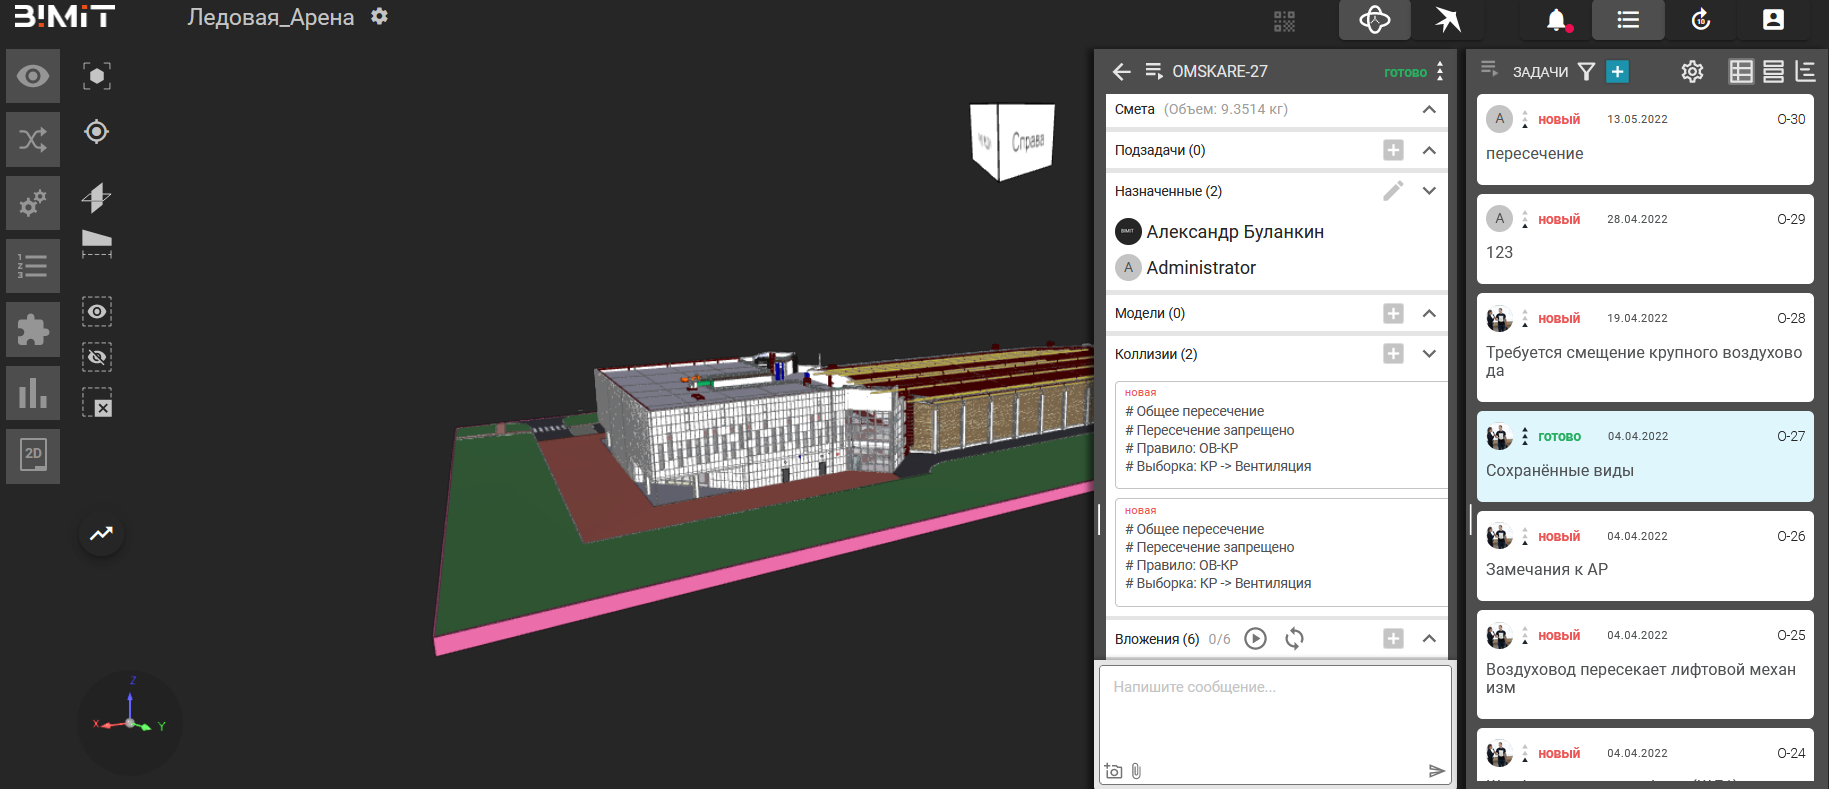Go back from task OMSKARE-27
The width and height of the screenshot is (1829, 789).
(x=1122, y=72)
